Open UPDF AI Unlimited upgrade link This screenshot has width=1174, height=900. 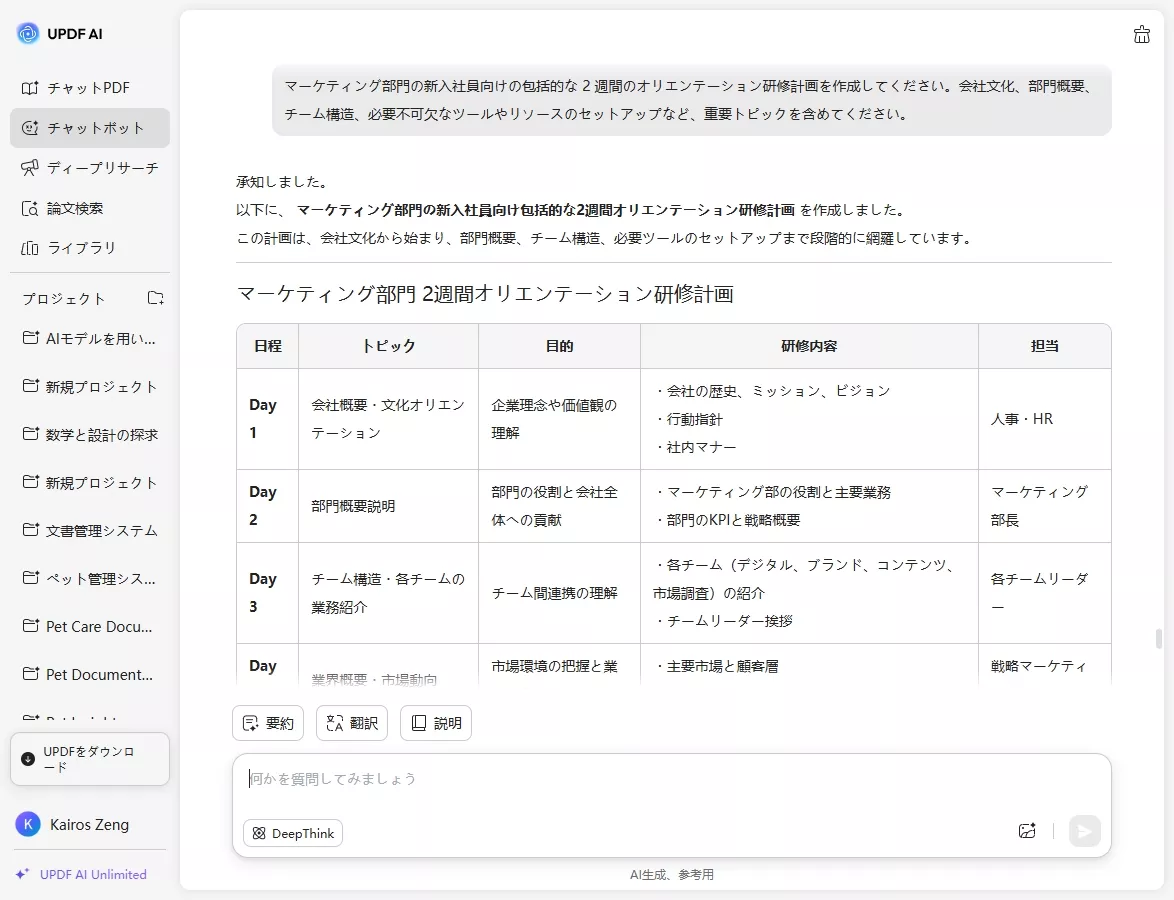[x=89, y=874]
